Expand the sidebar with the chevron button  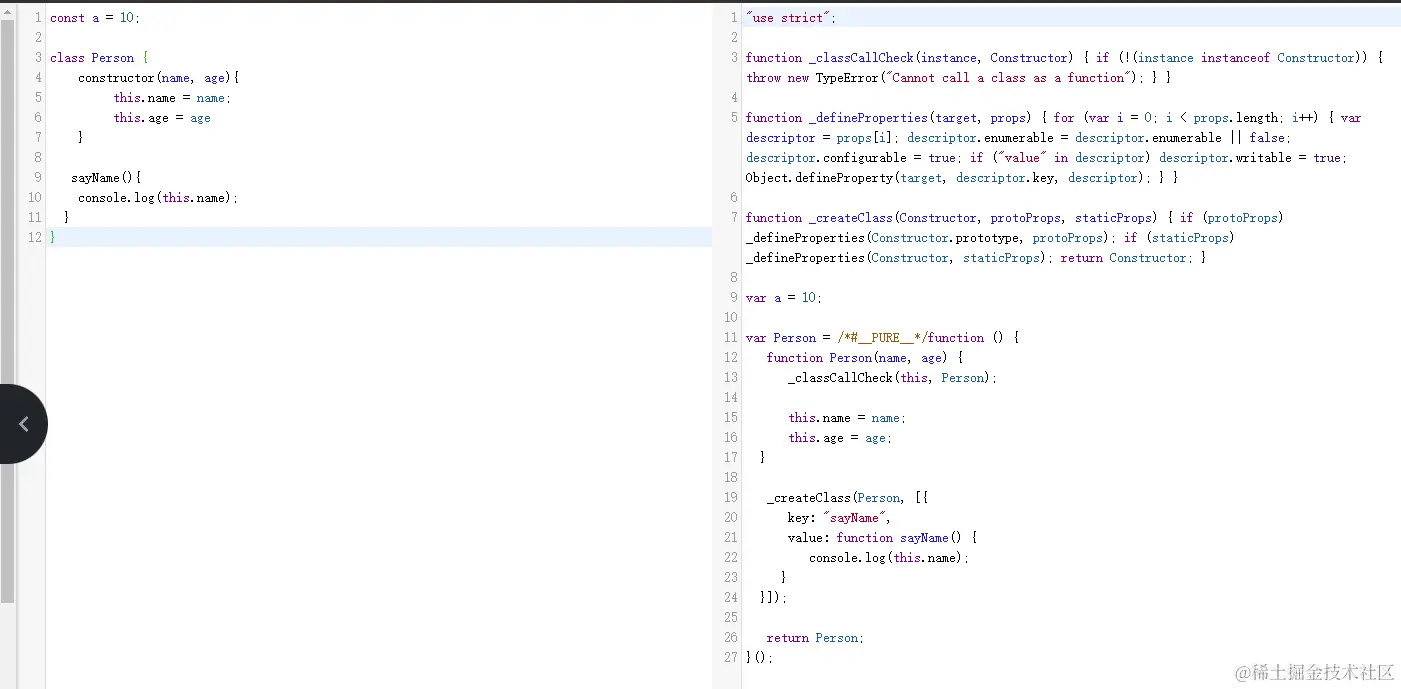pyautogui.click(x=22, y=424)
